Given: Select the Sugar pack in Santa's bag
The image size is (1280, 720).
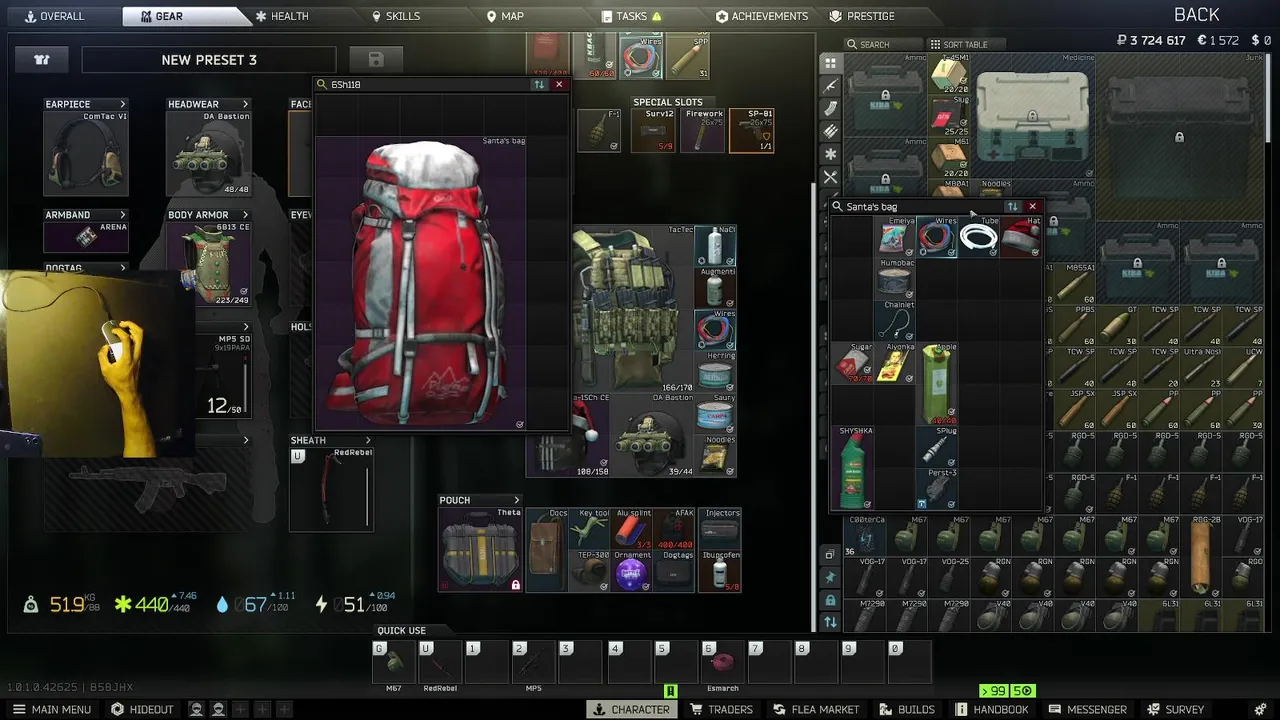Looking at the screenshot, I should (x=853, y=363).
